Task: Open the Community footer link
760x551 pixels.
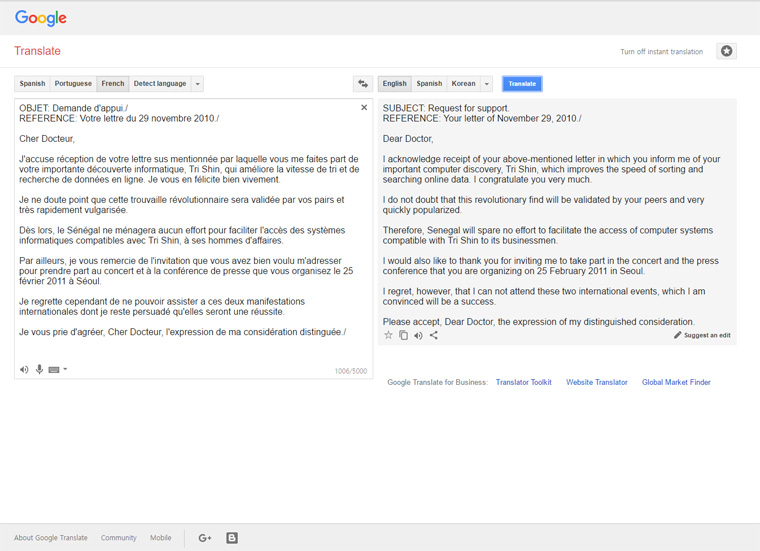Action: 119,537
